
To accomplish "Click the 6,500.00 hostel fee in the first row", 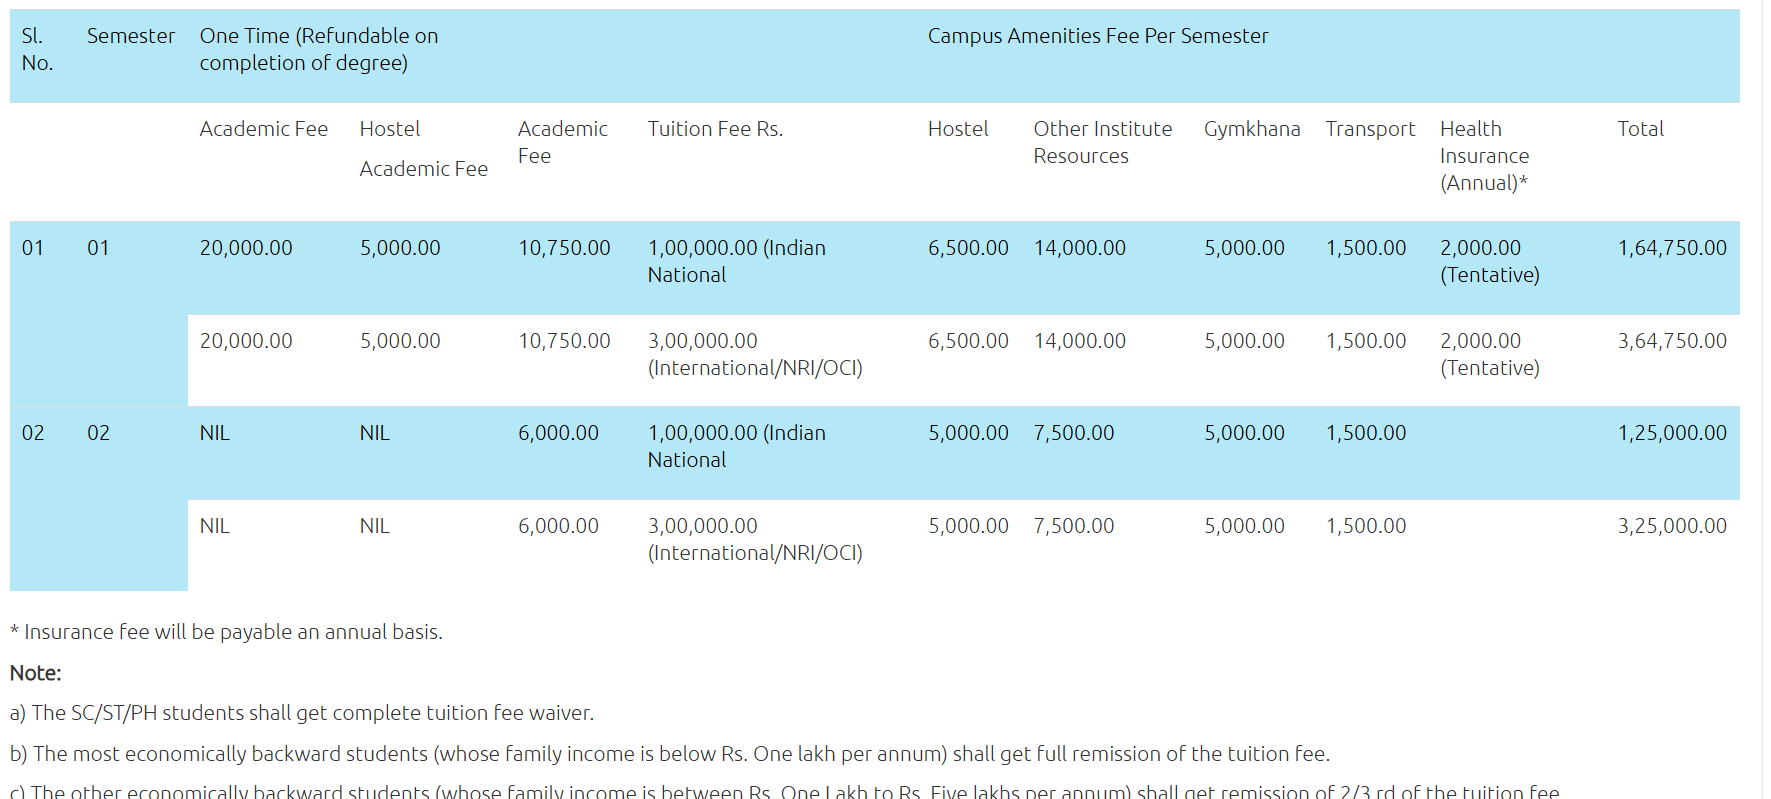I will tap(967, 248).
